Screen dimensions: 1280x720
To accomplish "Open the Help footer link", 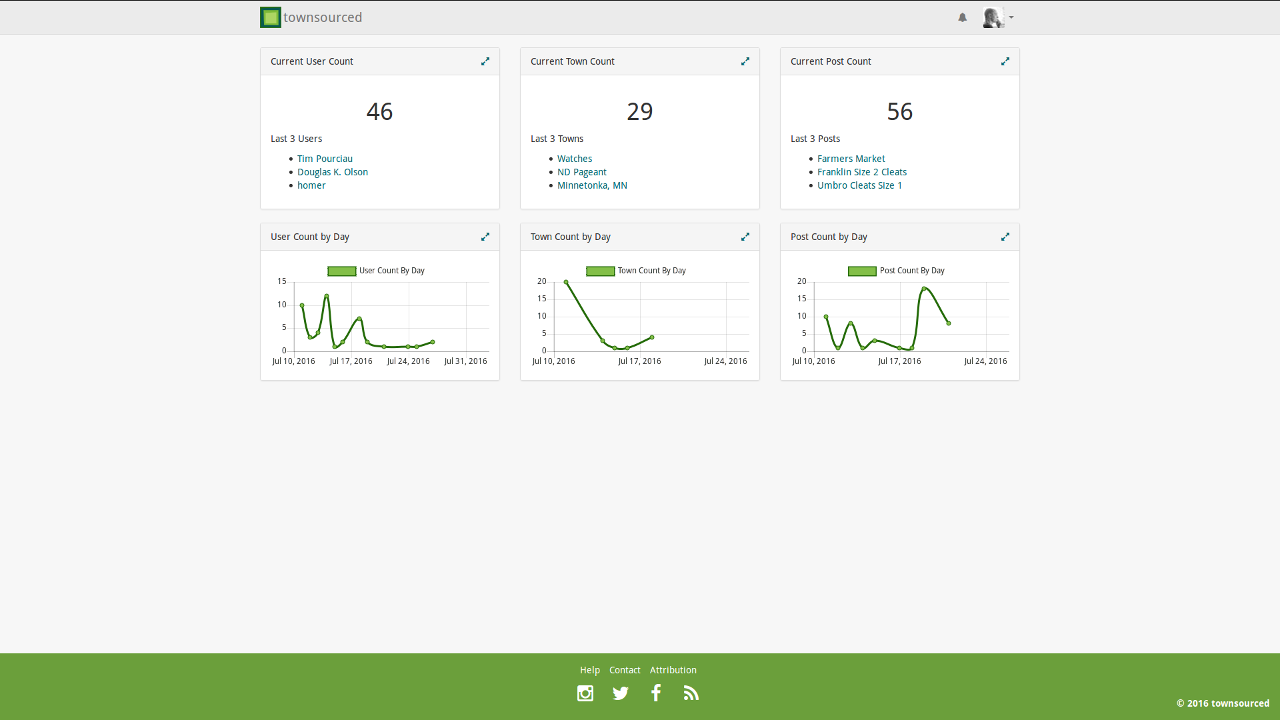I will coord(590,670).
